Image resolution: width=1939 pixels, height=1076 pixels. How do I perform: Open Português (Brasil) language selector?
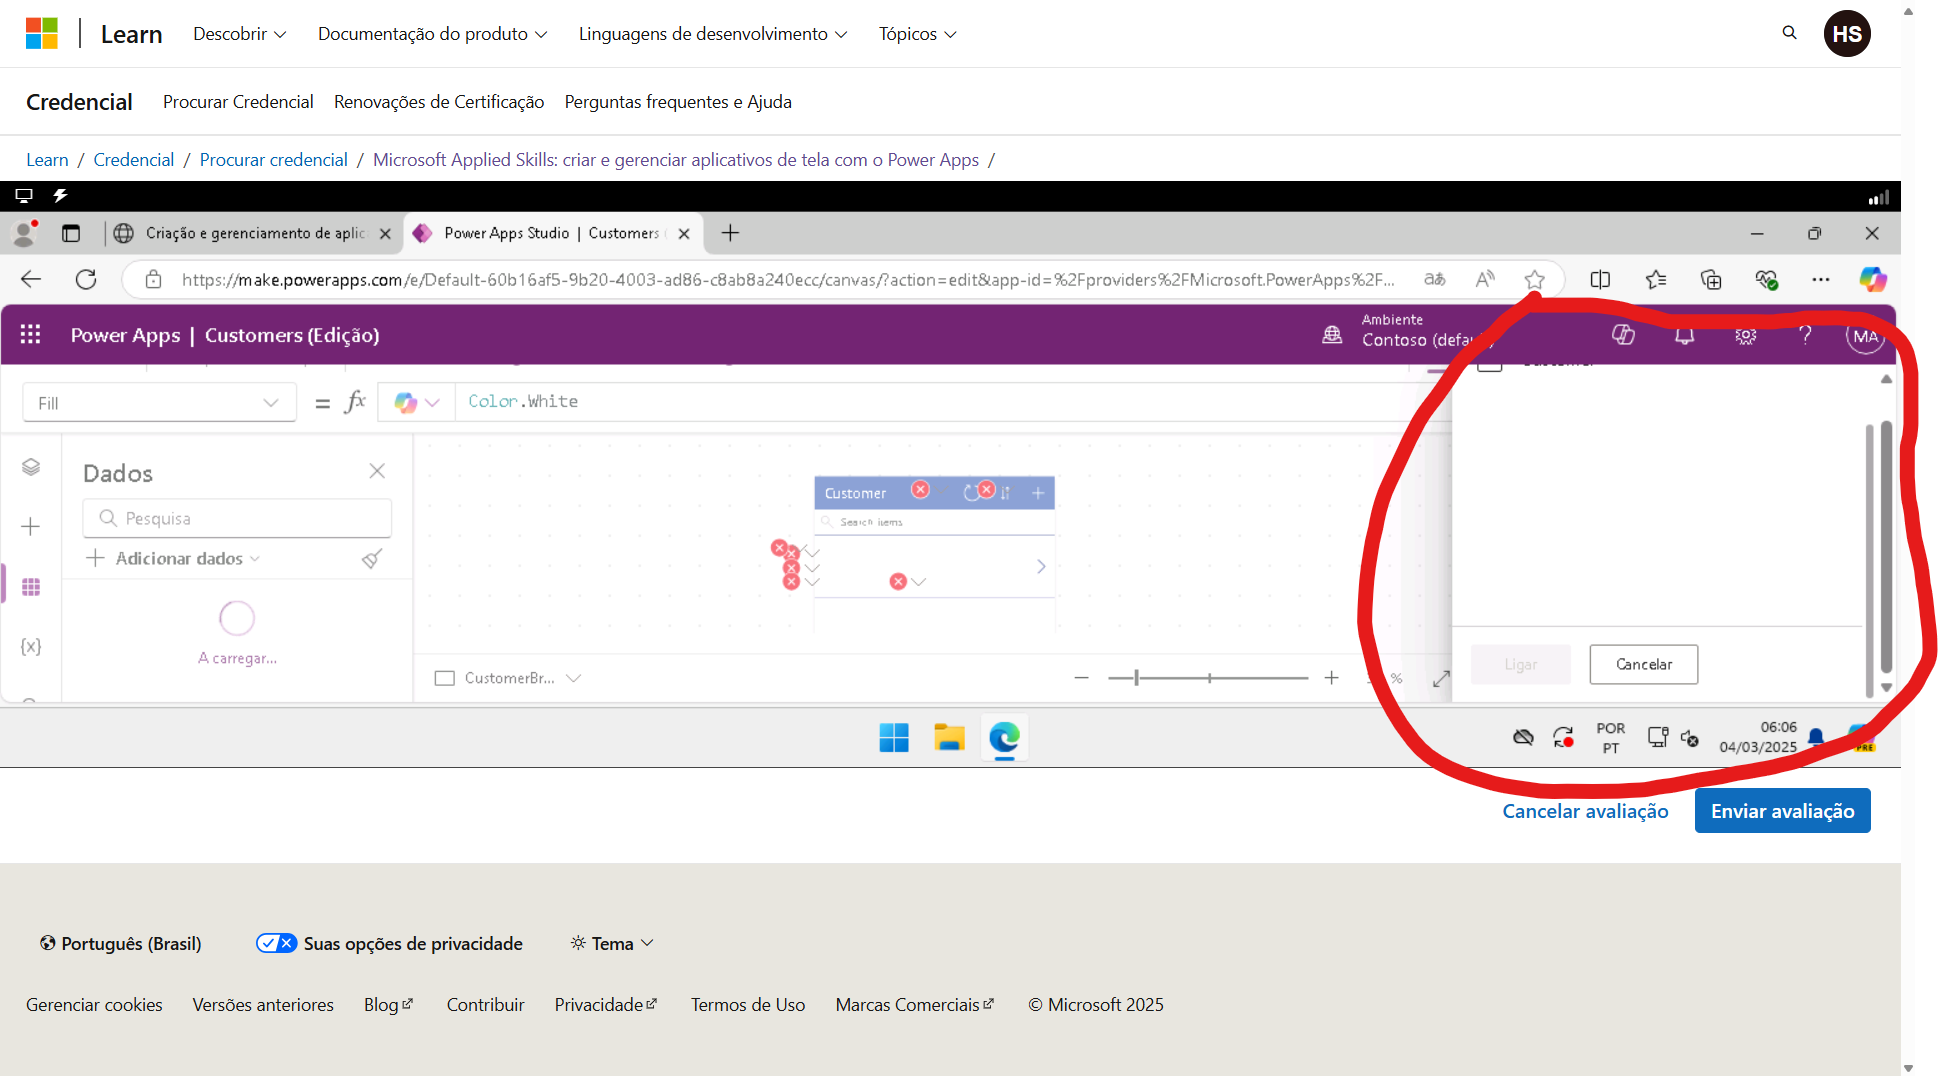coord(120,943)
